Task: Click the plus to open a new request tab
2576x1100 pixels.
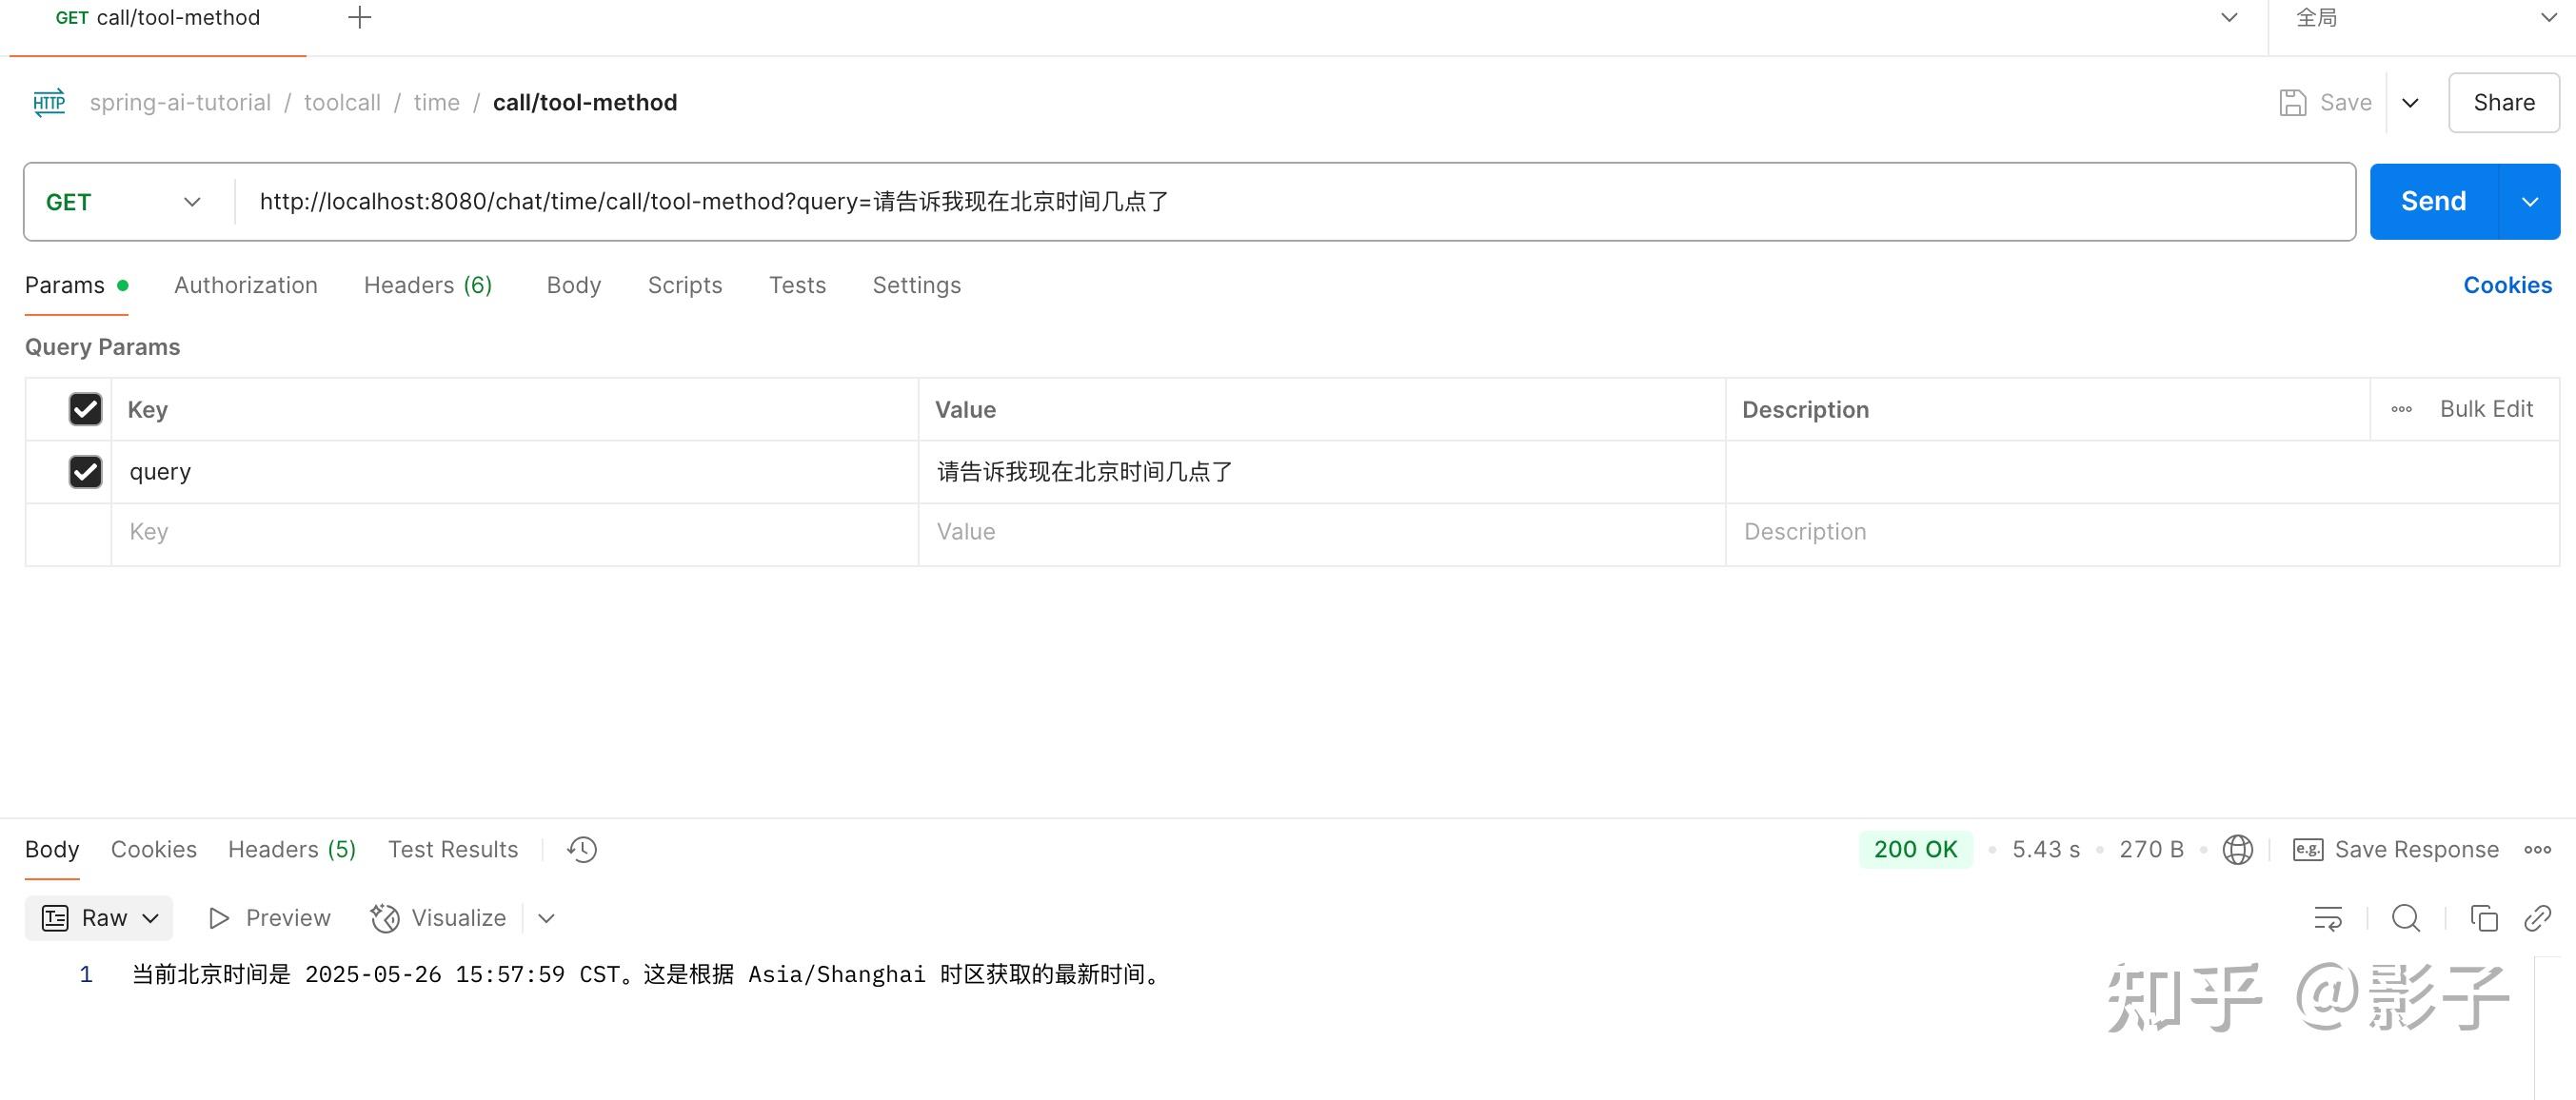Action: coord(359,17)
